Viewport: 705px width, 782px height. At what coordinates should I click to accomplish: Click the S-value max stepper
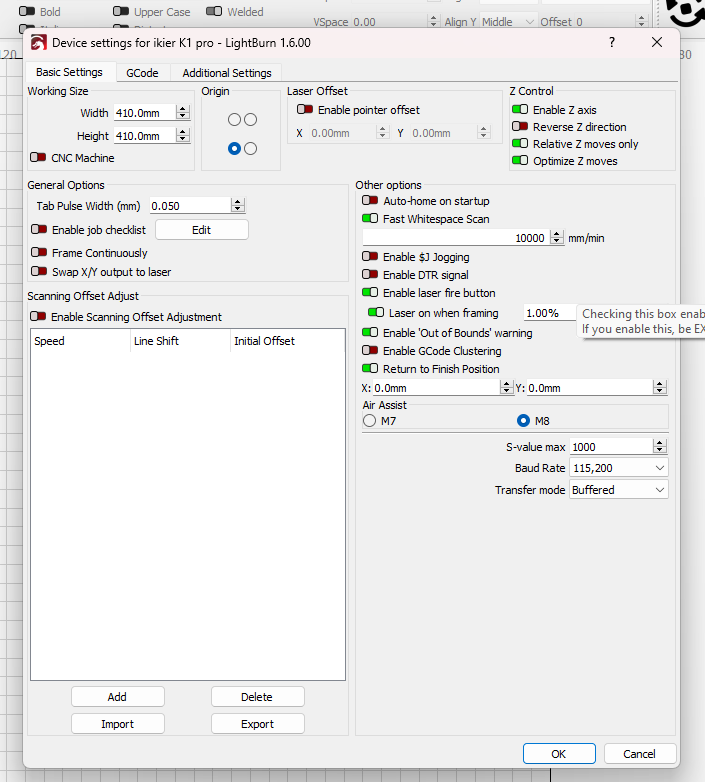[660, 446]
